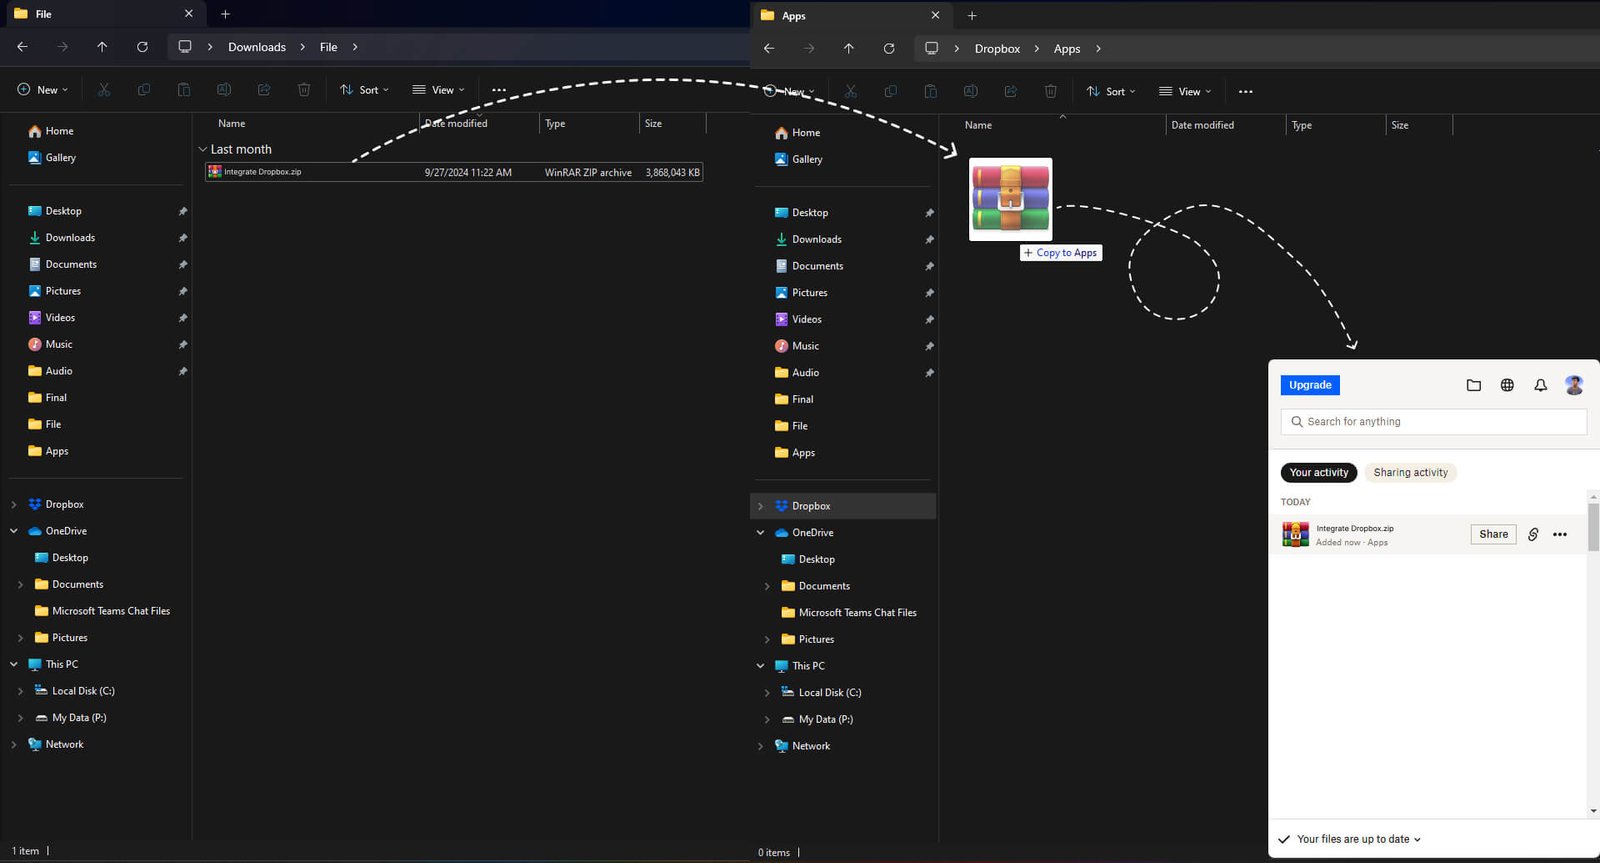Image resolution: width=1600 pixels, height=863 pixels.
Task: Expand sync status menu in Dropbox popup
Action: [1418, 839]
